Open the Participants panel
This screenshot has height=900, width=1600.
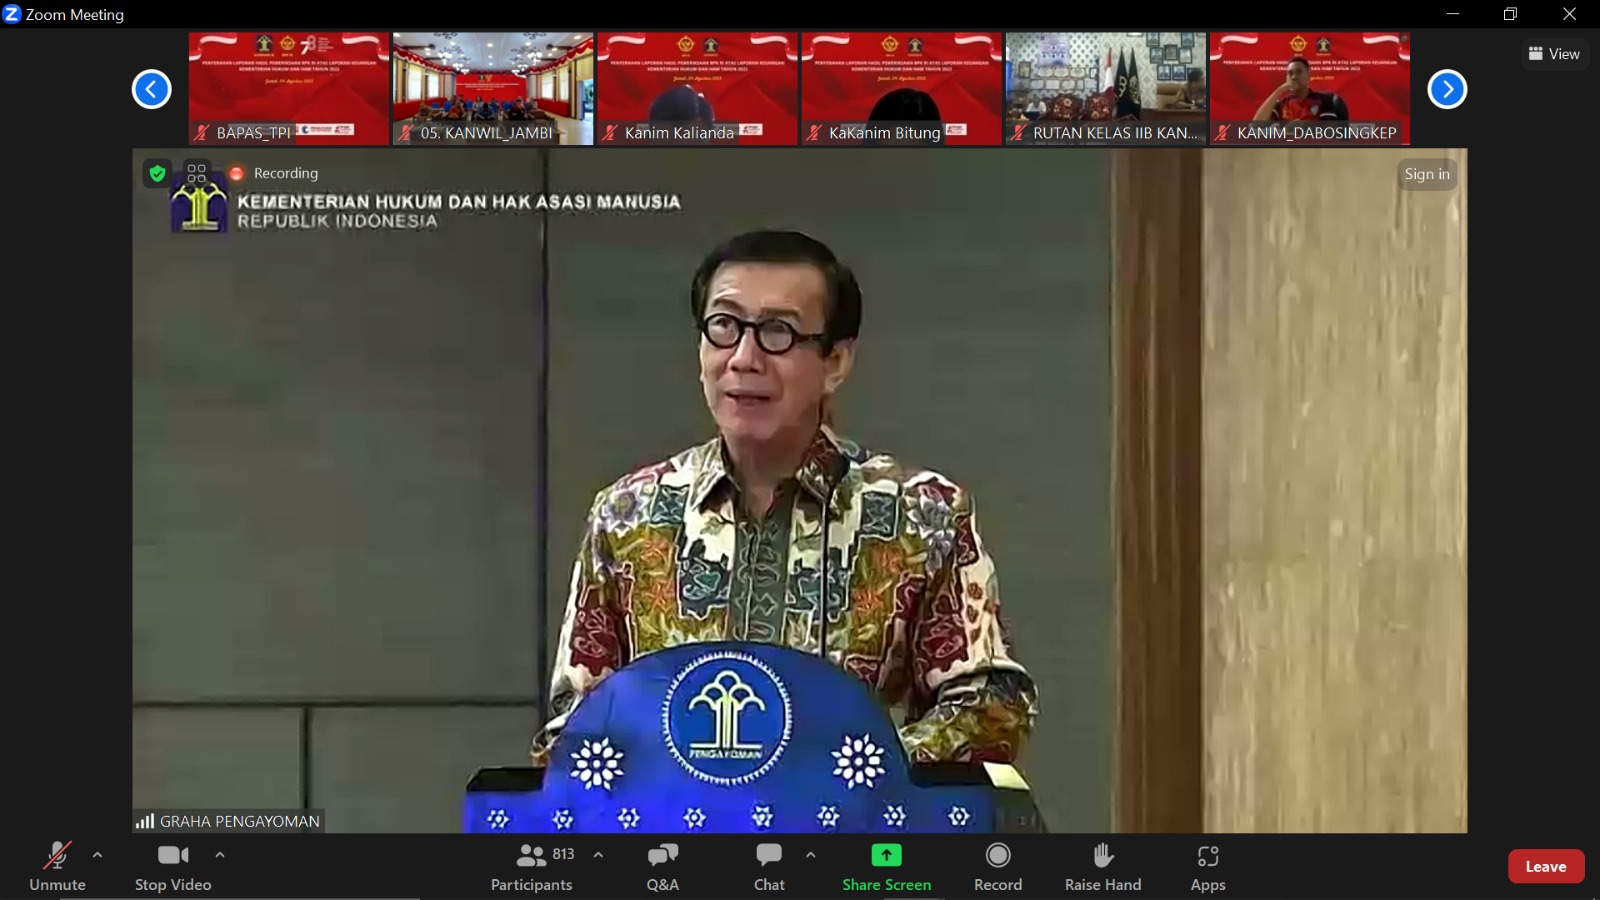[532, 866]
